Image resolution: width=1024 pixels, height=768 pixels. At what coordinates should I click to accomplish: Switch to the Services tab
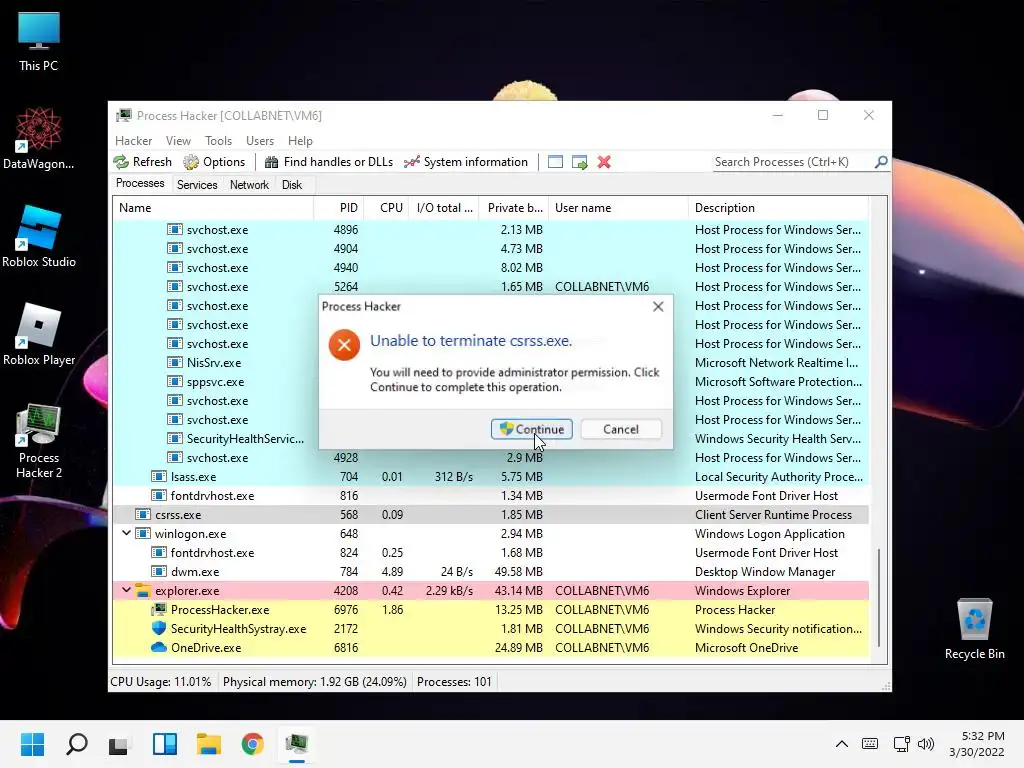[197, 185]
